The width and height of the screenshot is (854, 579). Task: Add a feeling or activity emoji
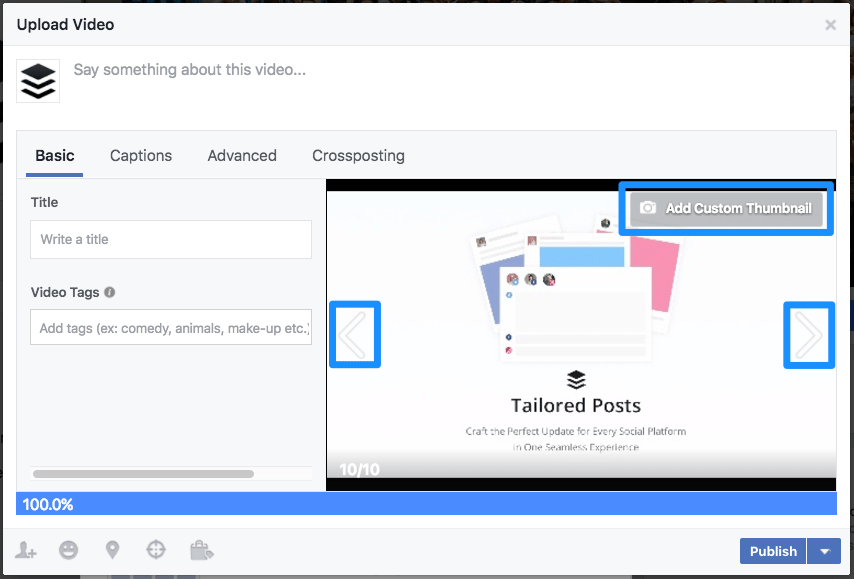coord(68,550)
